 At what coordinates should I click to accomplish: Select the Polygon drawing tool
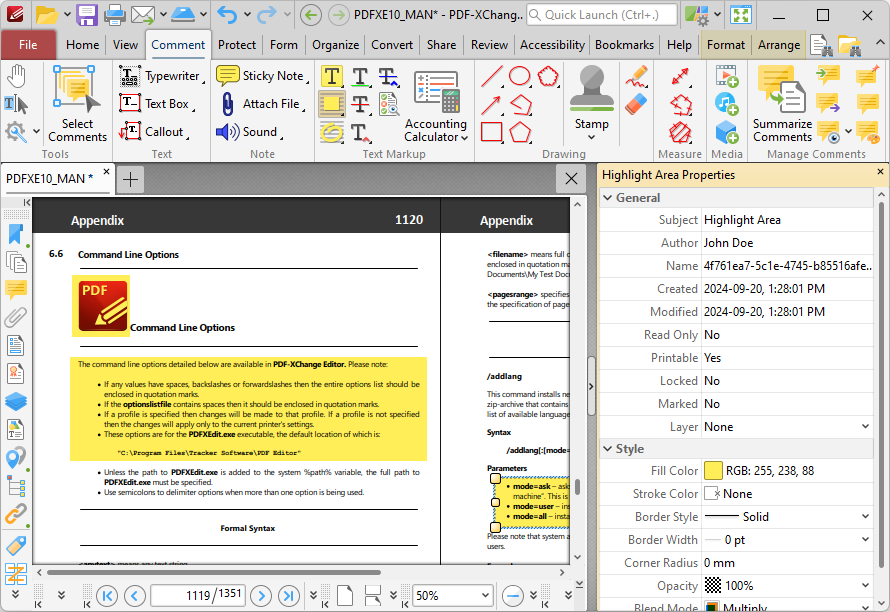click(520, 132)
